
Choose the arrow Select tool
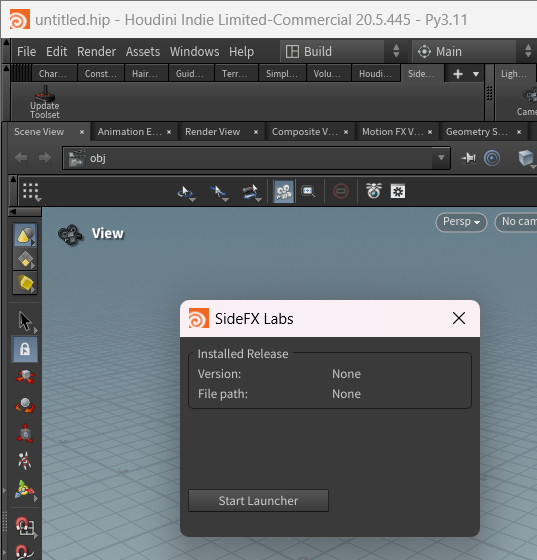[26, 321]
